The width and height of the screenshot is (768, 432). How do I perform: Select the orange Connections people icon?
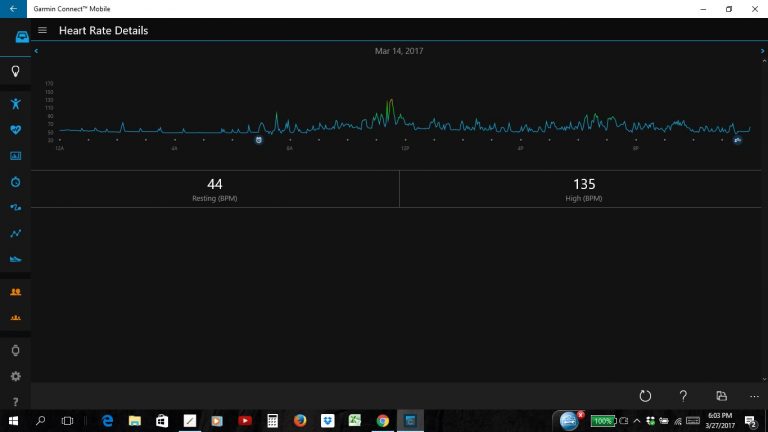15,292
